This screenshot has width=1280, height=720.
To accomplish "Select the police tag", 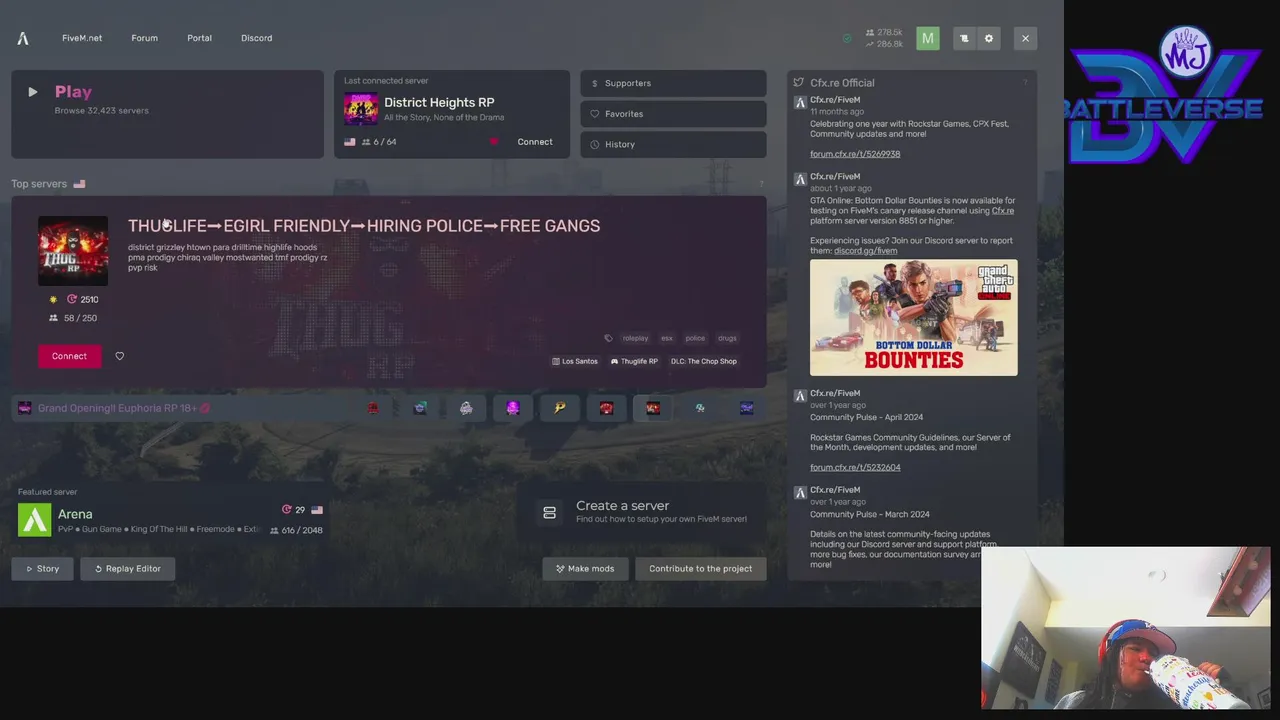I will (695, 338).
